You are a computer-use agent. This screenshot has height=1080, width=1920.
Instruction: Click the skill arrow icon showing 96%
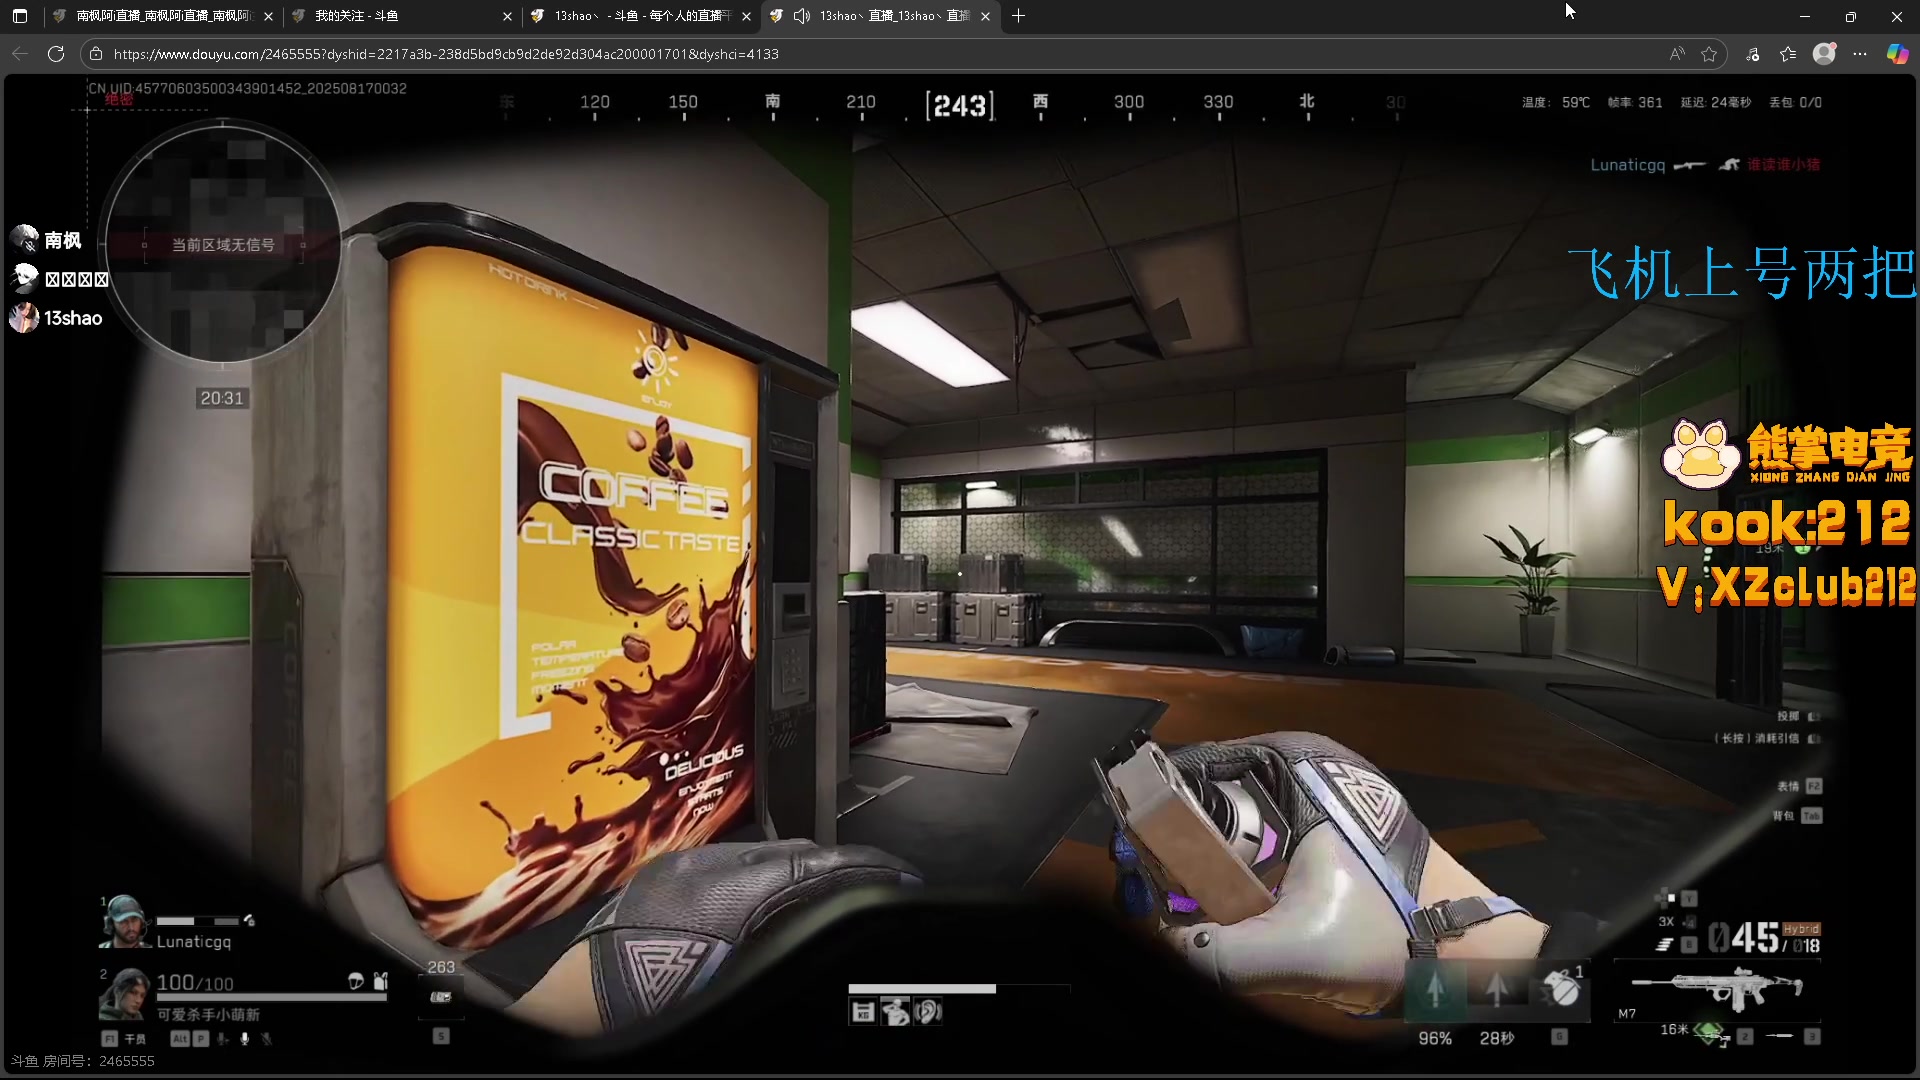pyautogui.click(x=1435, y=989)
